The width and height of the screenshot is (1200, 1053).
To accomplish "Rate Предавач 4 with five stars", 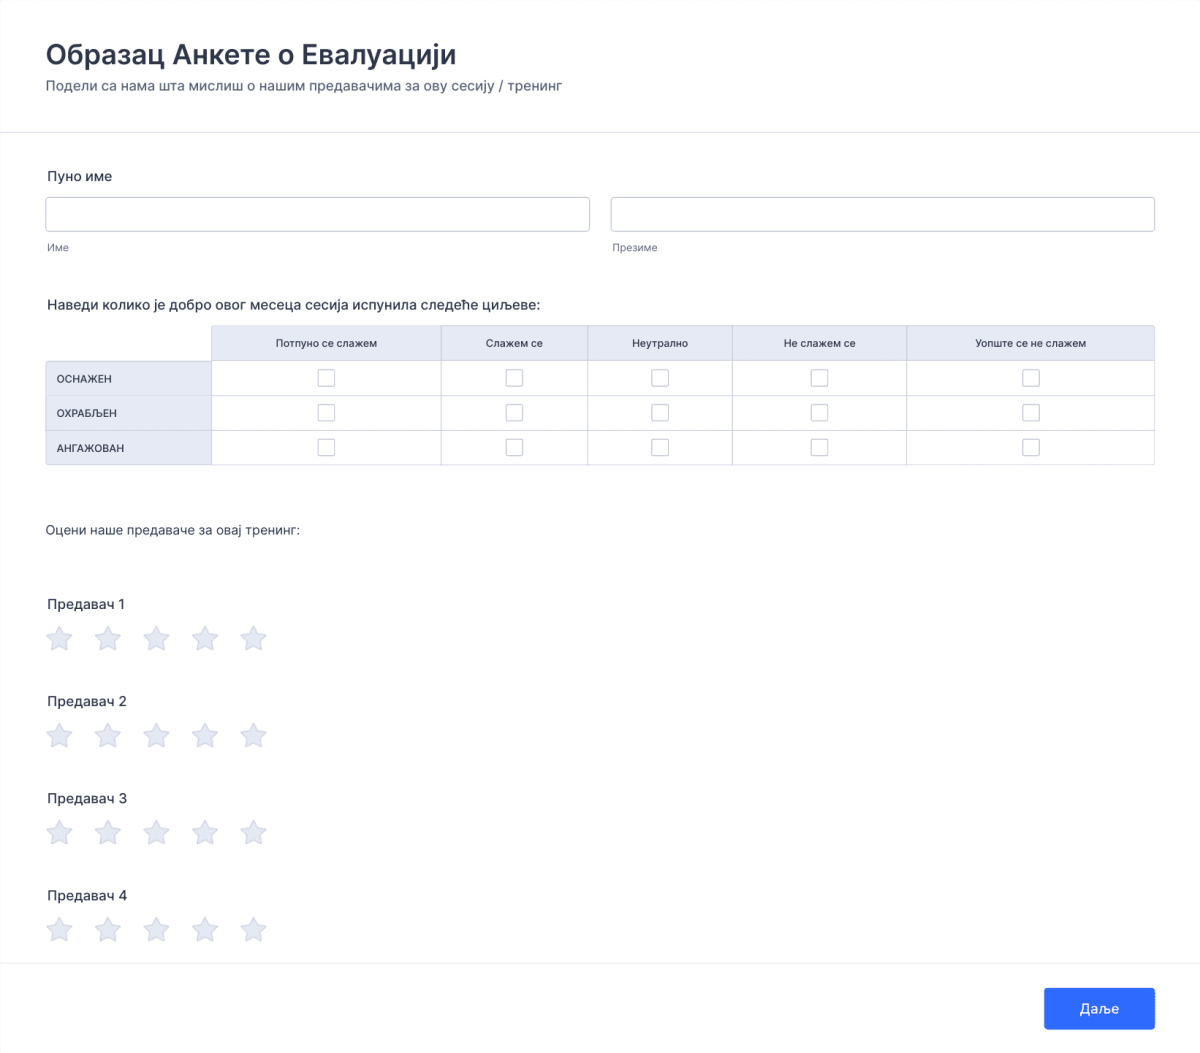I will click(253, 929).
